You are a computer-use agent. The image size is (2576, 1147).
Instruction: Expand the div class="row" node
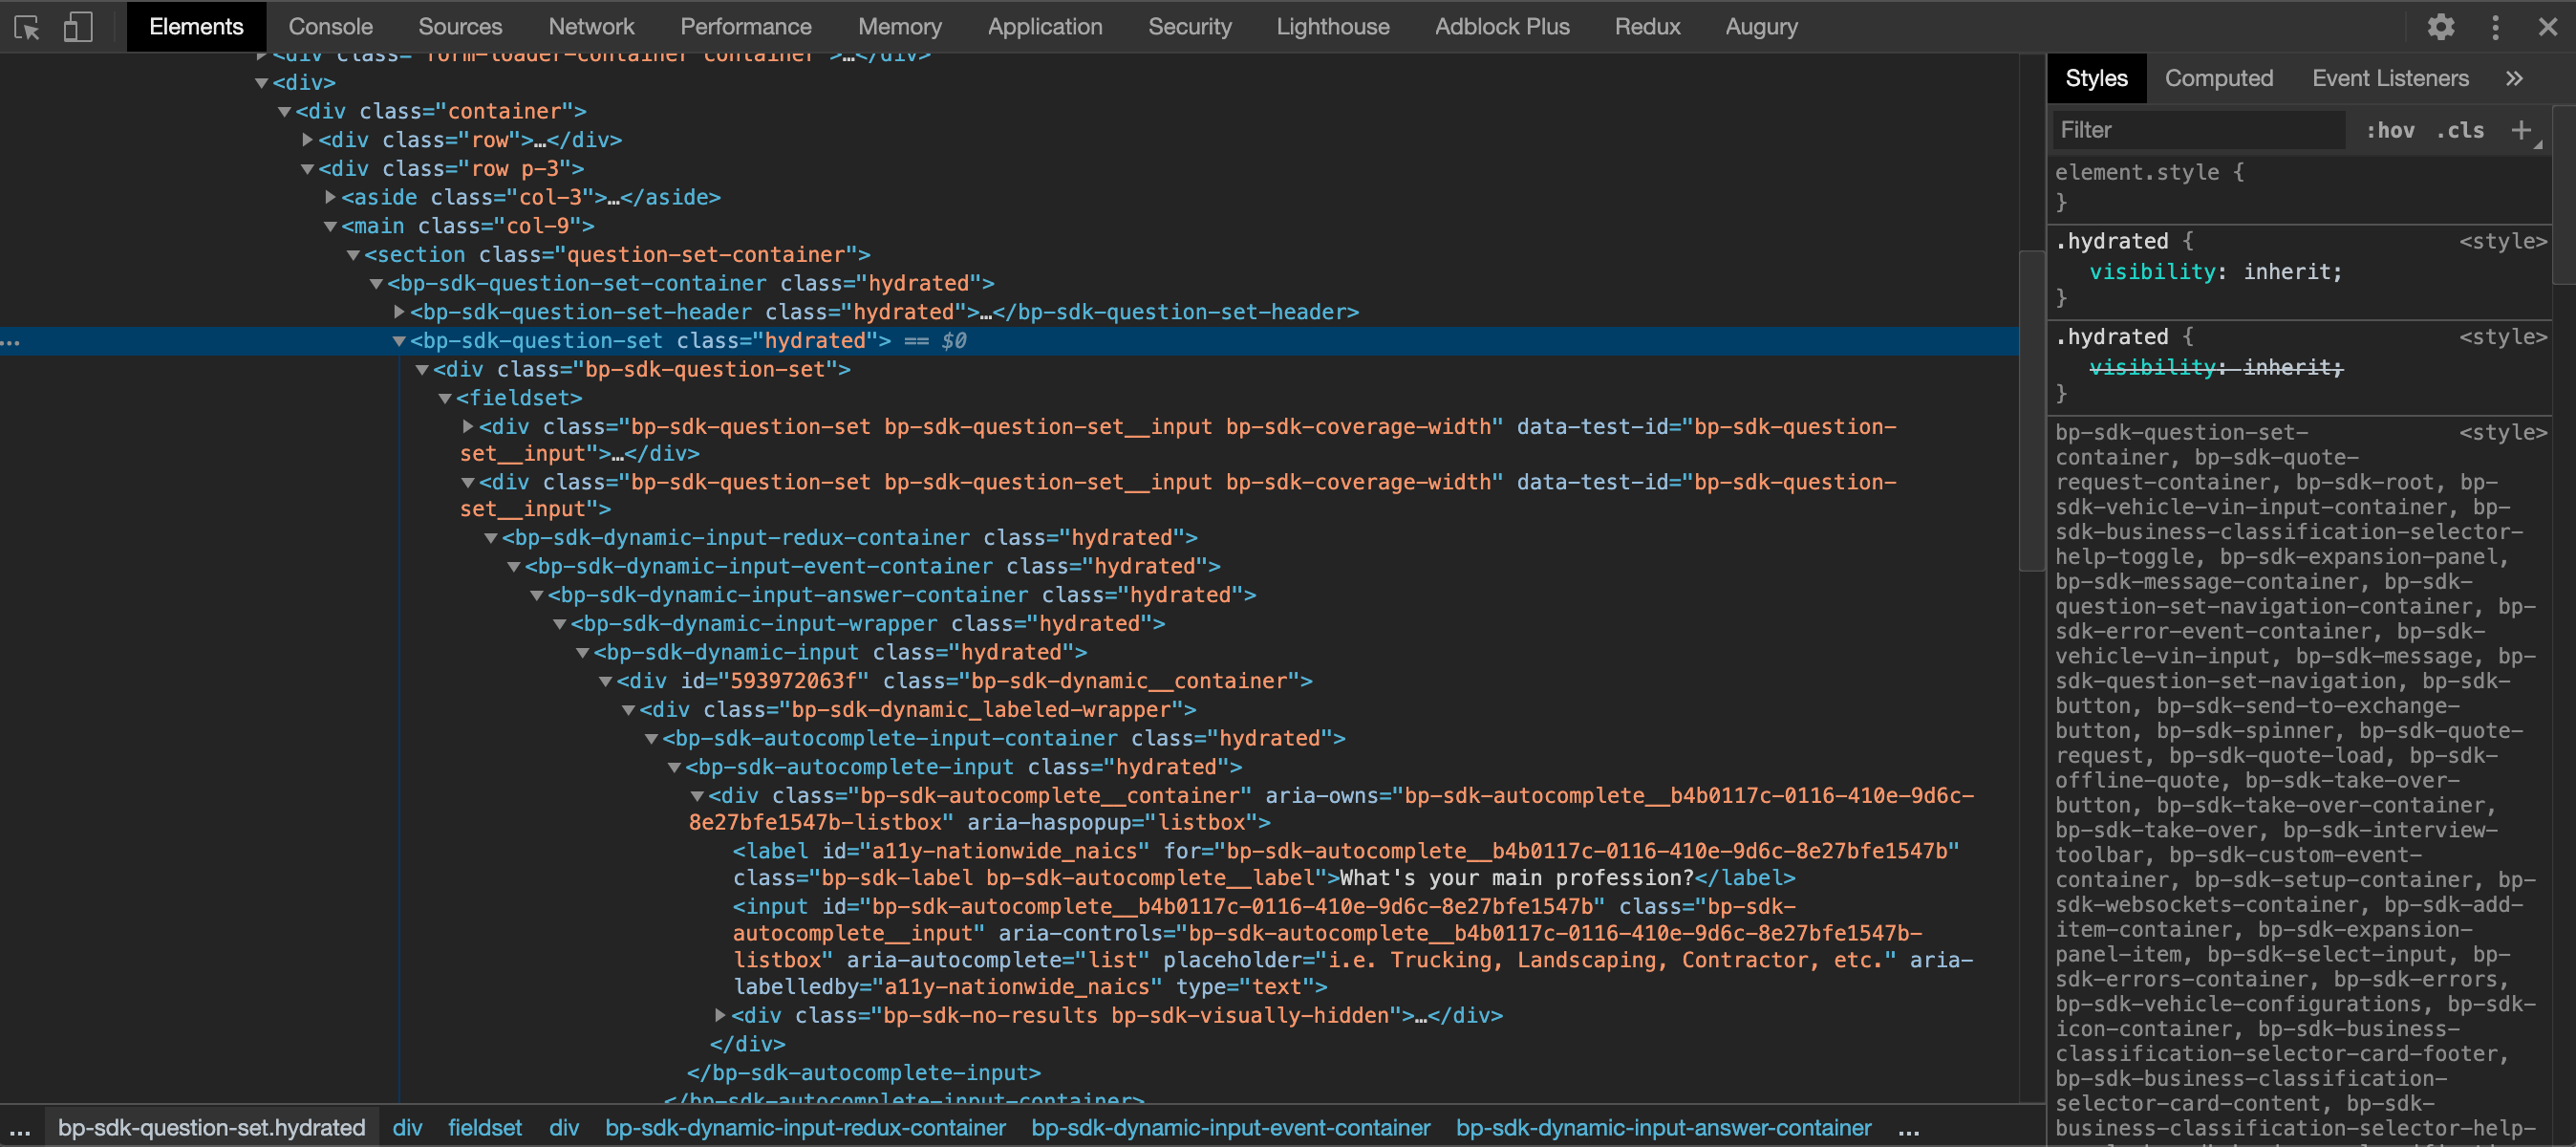[308, 140]
